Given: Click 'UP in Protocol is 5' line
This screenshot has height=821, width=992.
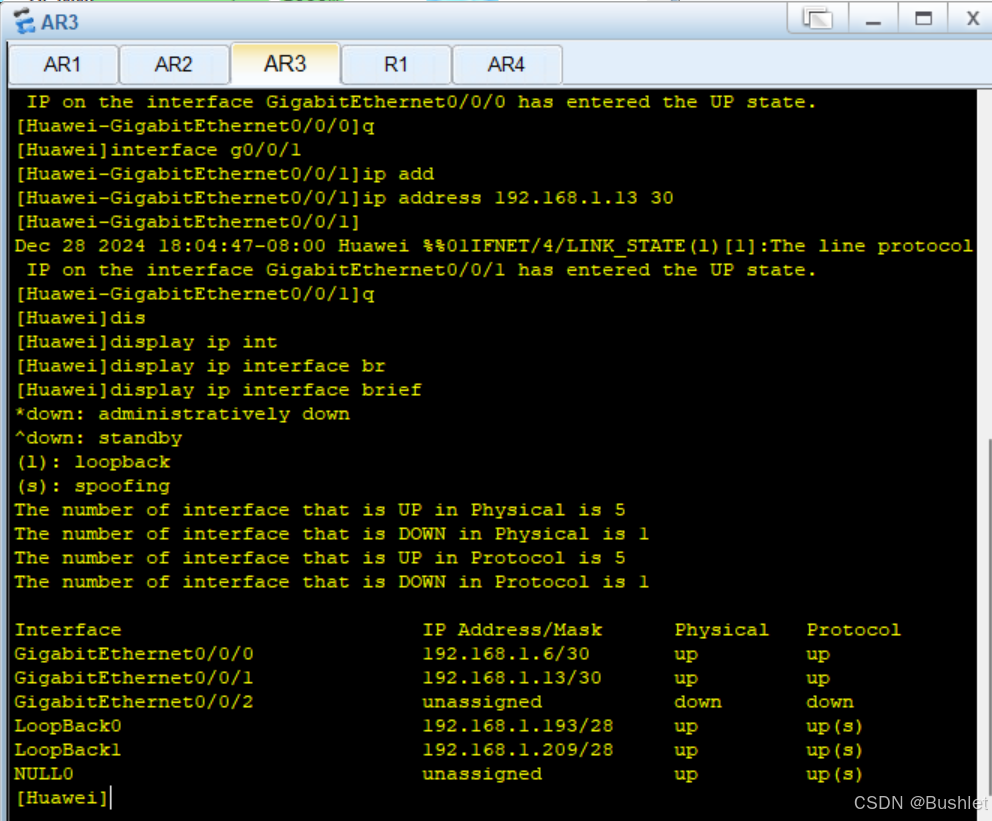Looking at the screenshot, I should (320, 558).
